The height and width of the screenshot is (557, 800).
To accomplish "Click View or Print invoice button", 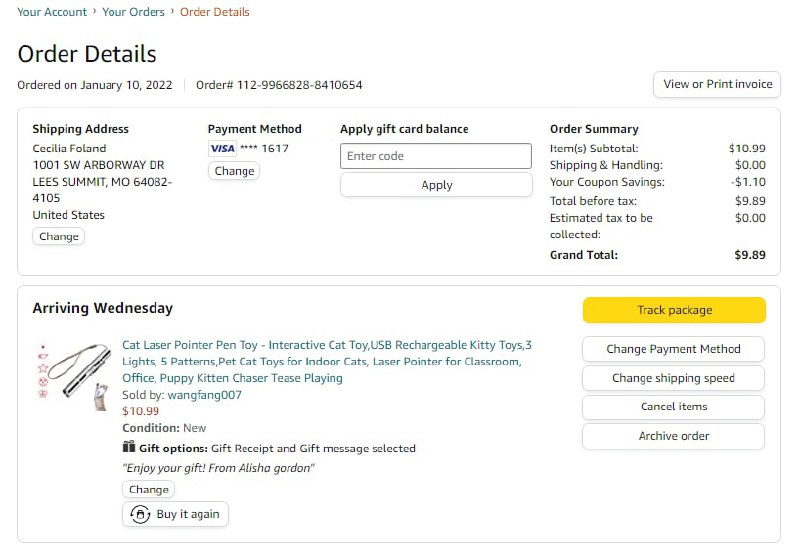I will (x=717, y=84).
